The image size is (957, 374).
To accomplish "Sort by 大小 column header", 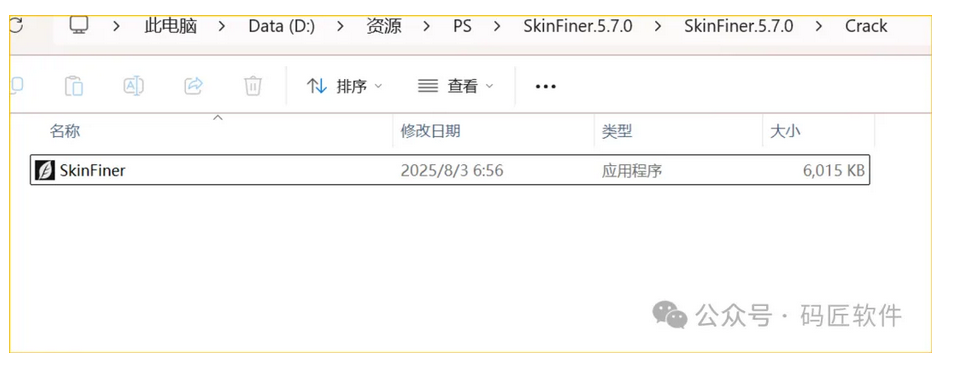I will pyautogui.click(x=785, y=131).
